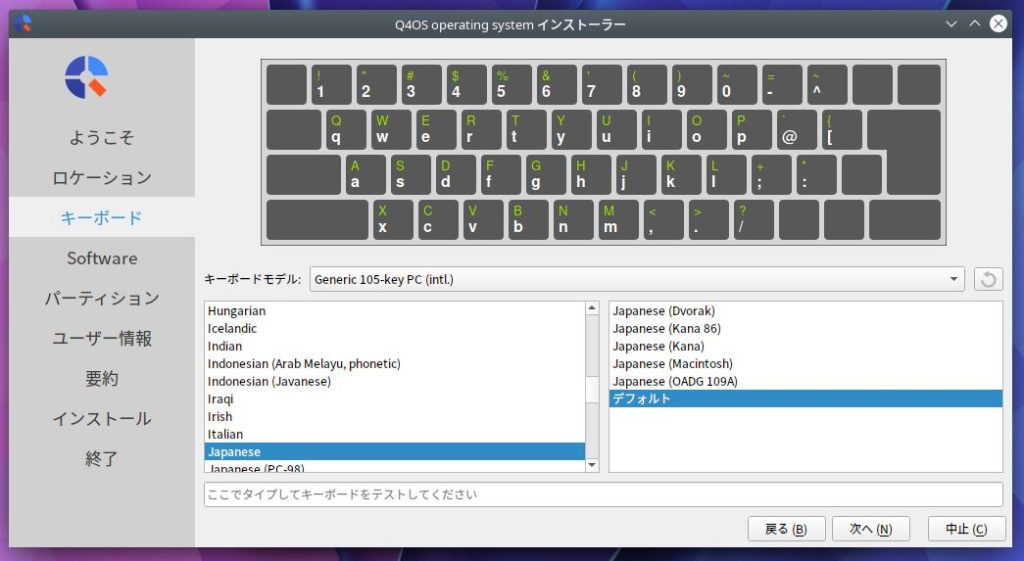
Task: Select the 要約 step in the sidebar
Action: coord(102,379)
